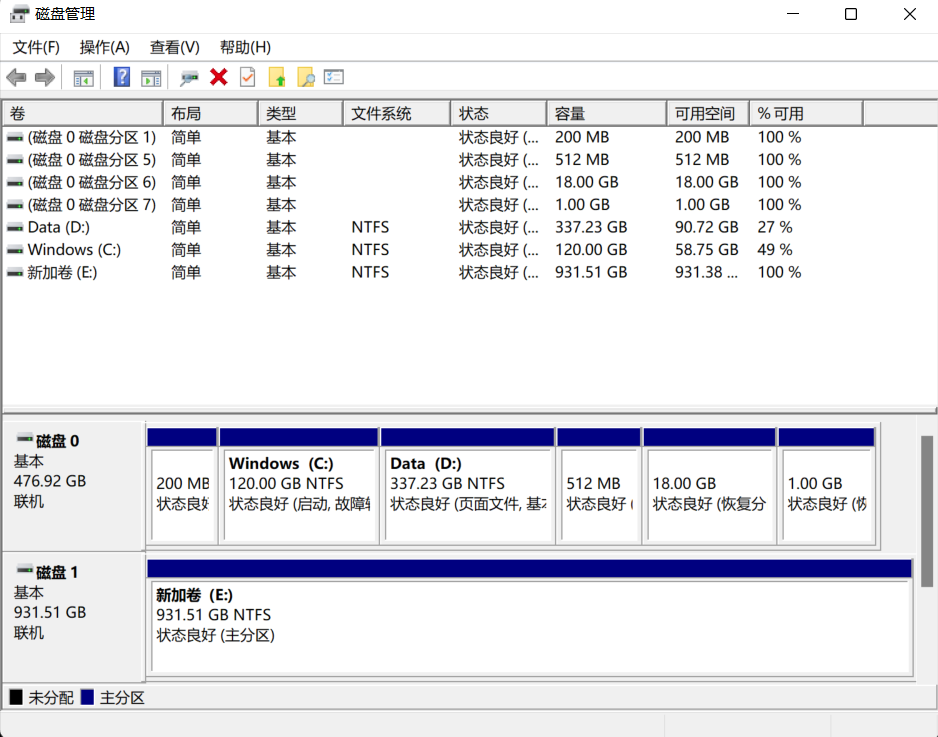Open the 查看(V) menu
This screenshot has width=938, height=737.
[x=175, y=47]
